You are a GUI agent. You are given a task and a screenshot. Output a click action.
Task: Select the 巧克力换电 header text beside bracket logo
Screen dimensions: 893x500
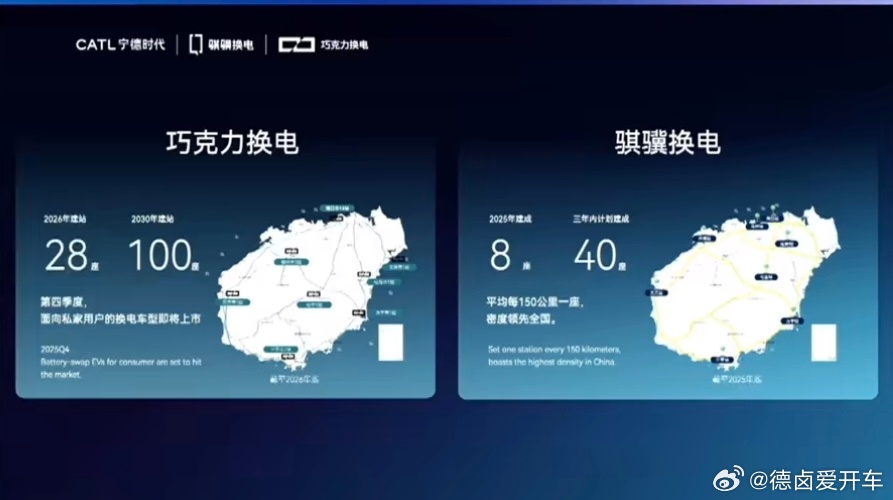click(345, 44)
